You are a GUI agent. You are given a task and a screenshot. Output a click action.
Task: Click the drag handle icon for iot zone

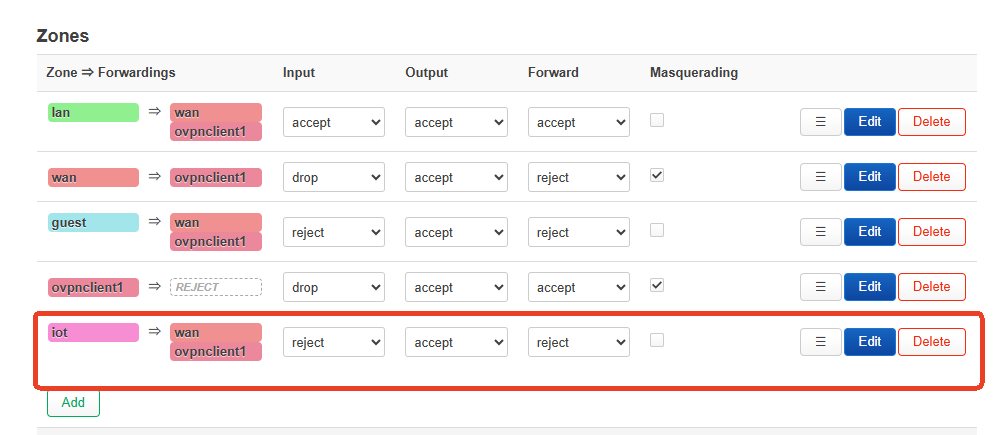[821, 342]
